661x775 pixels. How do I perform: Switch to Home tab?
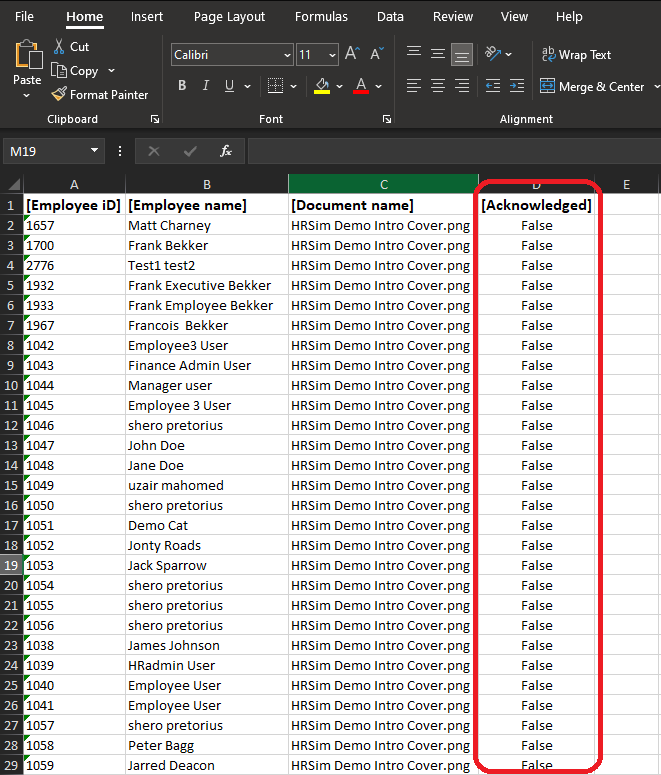[x=85, y=16]
